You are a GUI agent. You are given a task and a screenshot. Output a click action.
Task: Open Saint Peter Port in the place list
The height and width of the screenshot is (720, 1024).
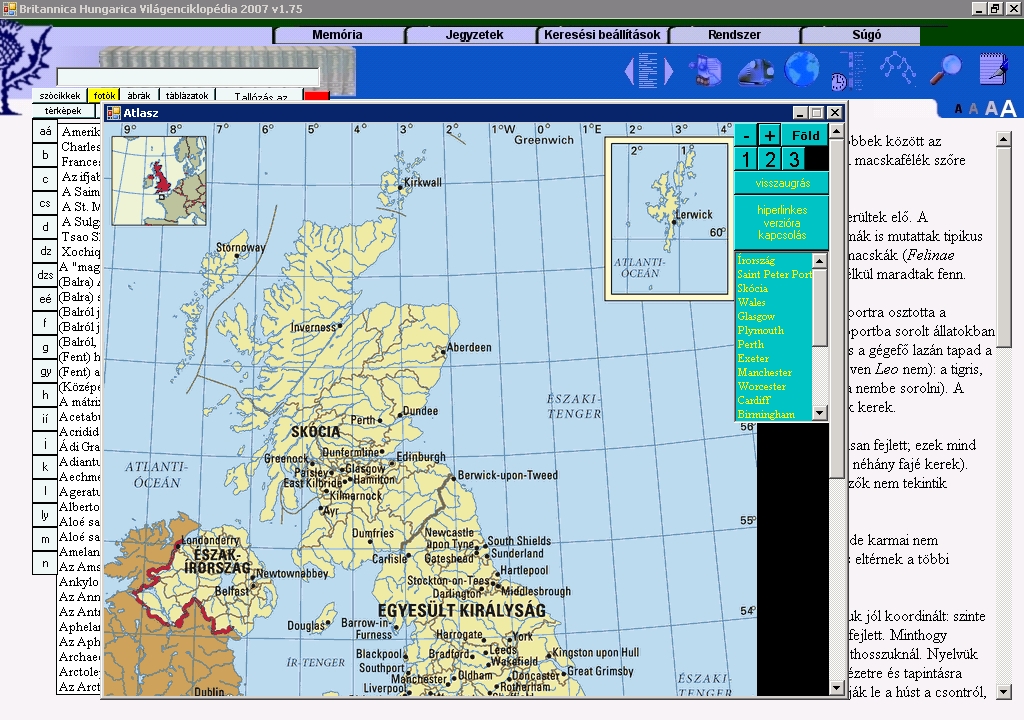[775, 274]
